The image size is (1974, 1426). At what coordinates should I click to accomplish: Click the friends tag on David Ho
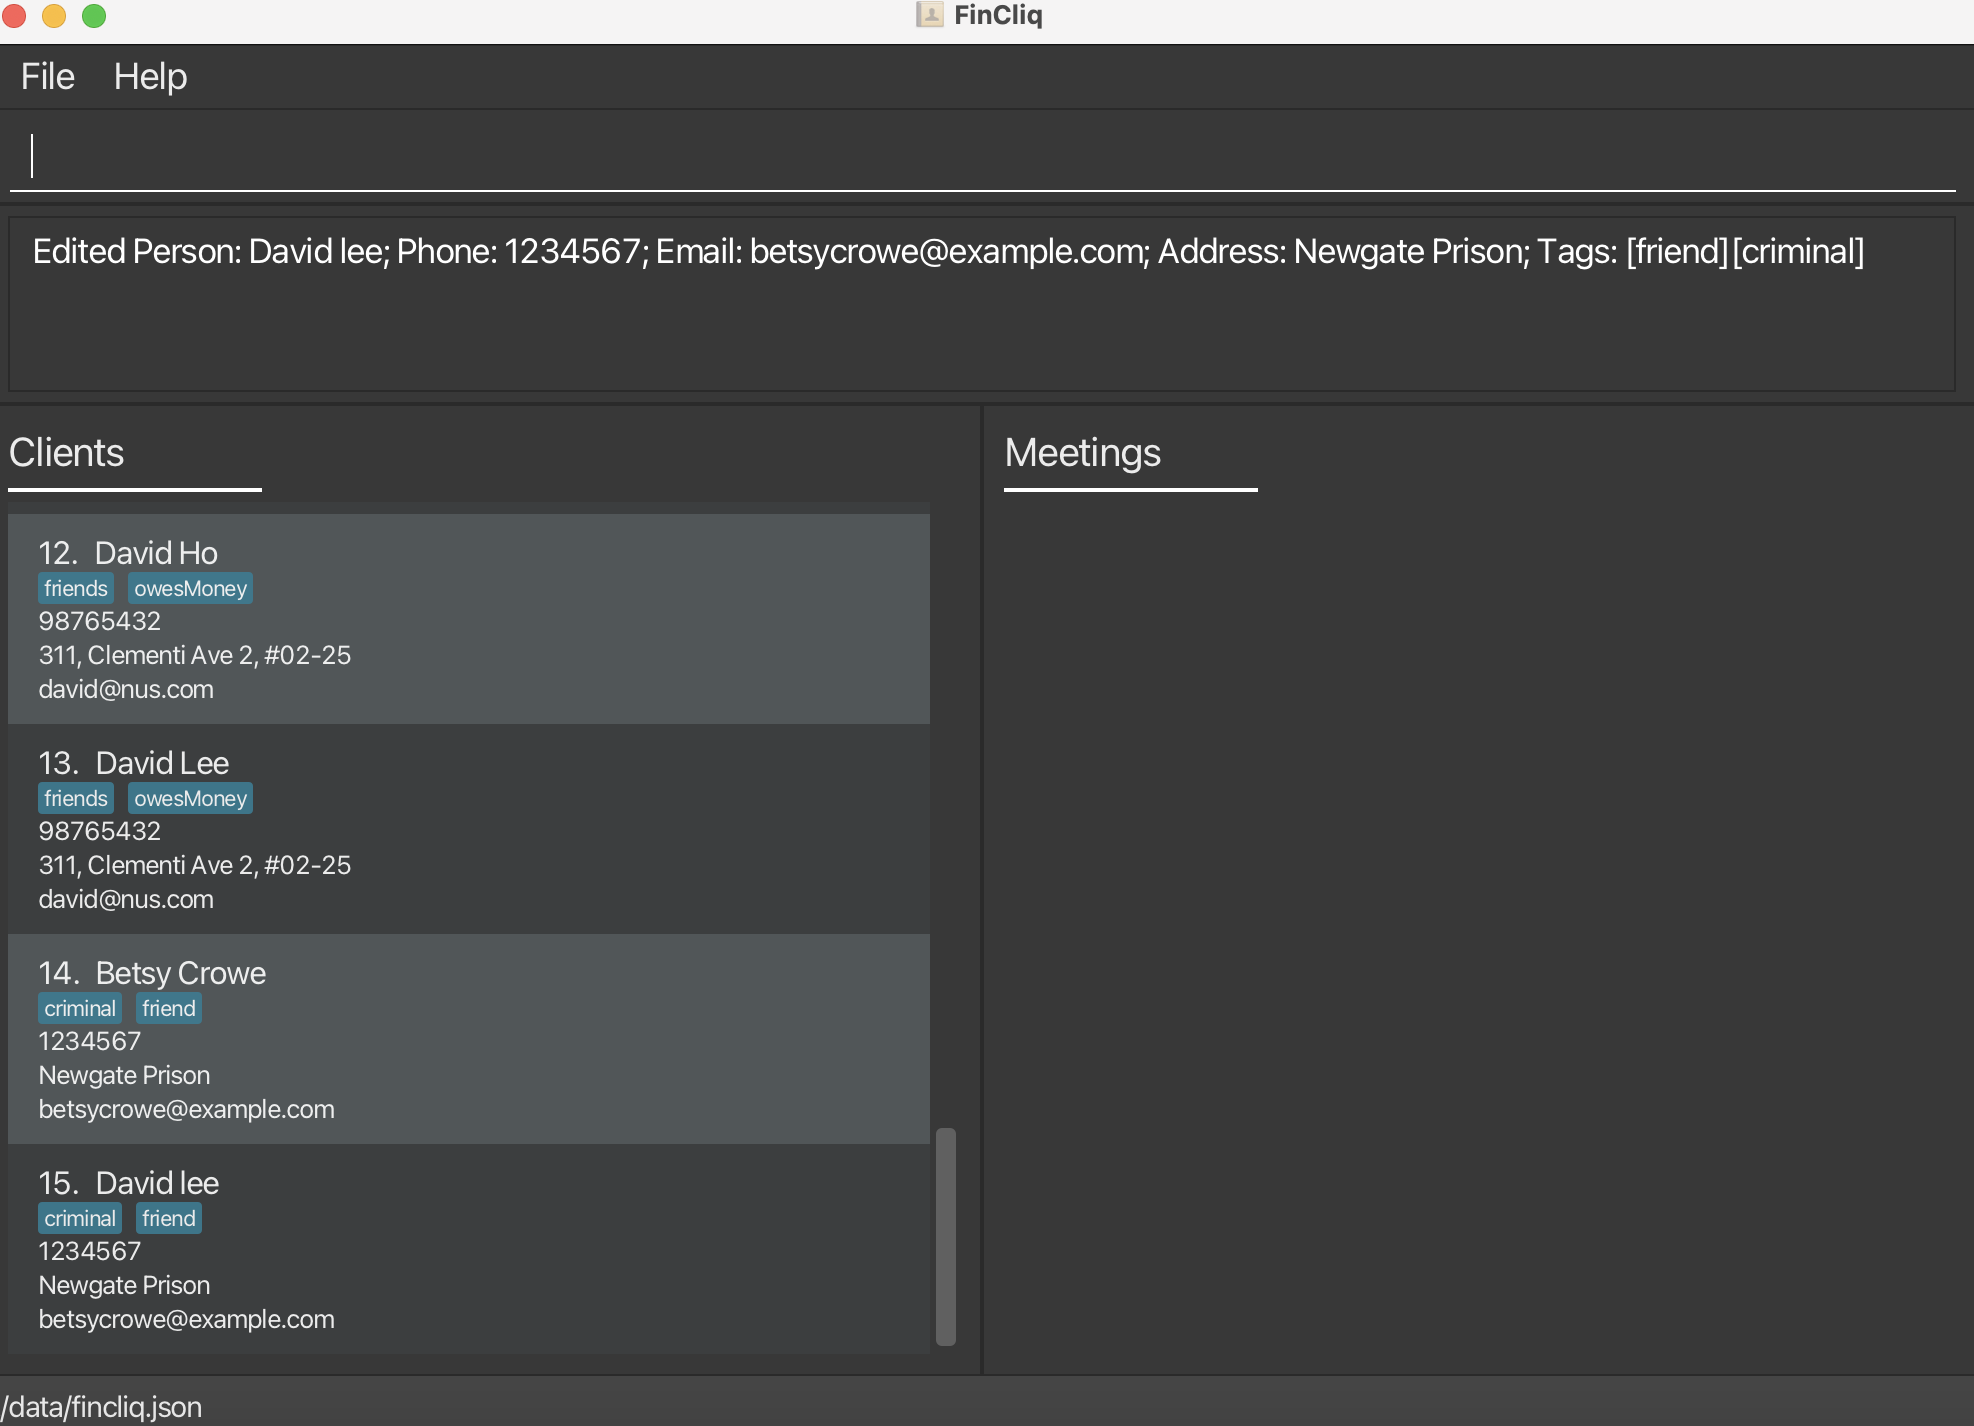click(x=75, y=589)
